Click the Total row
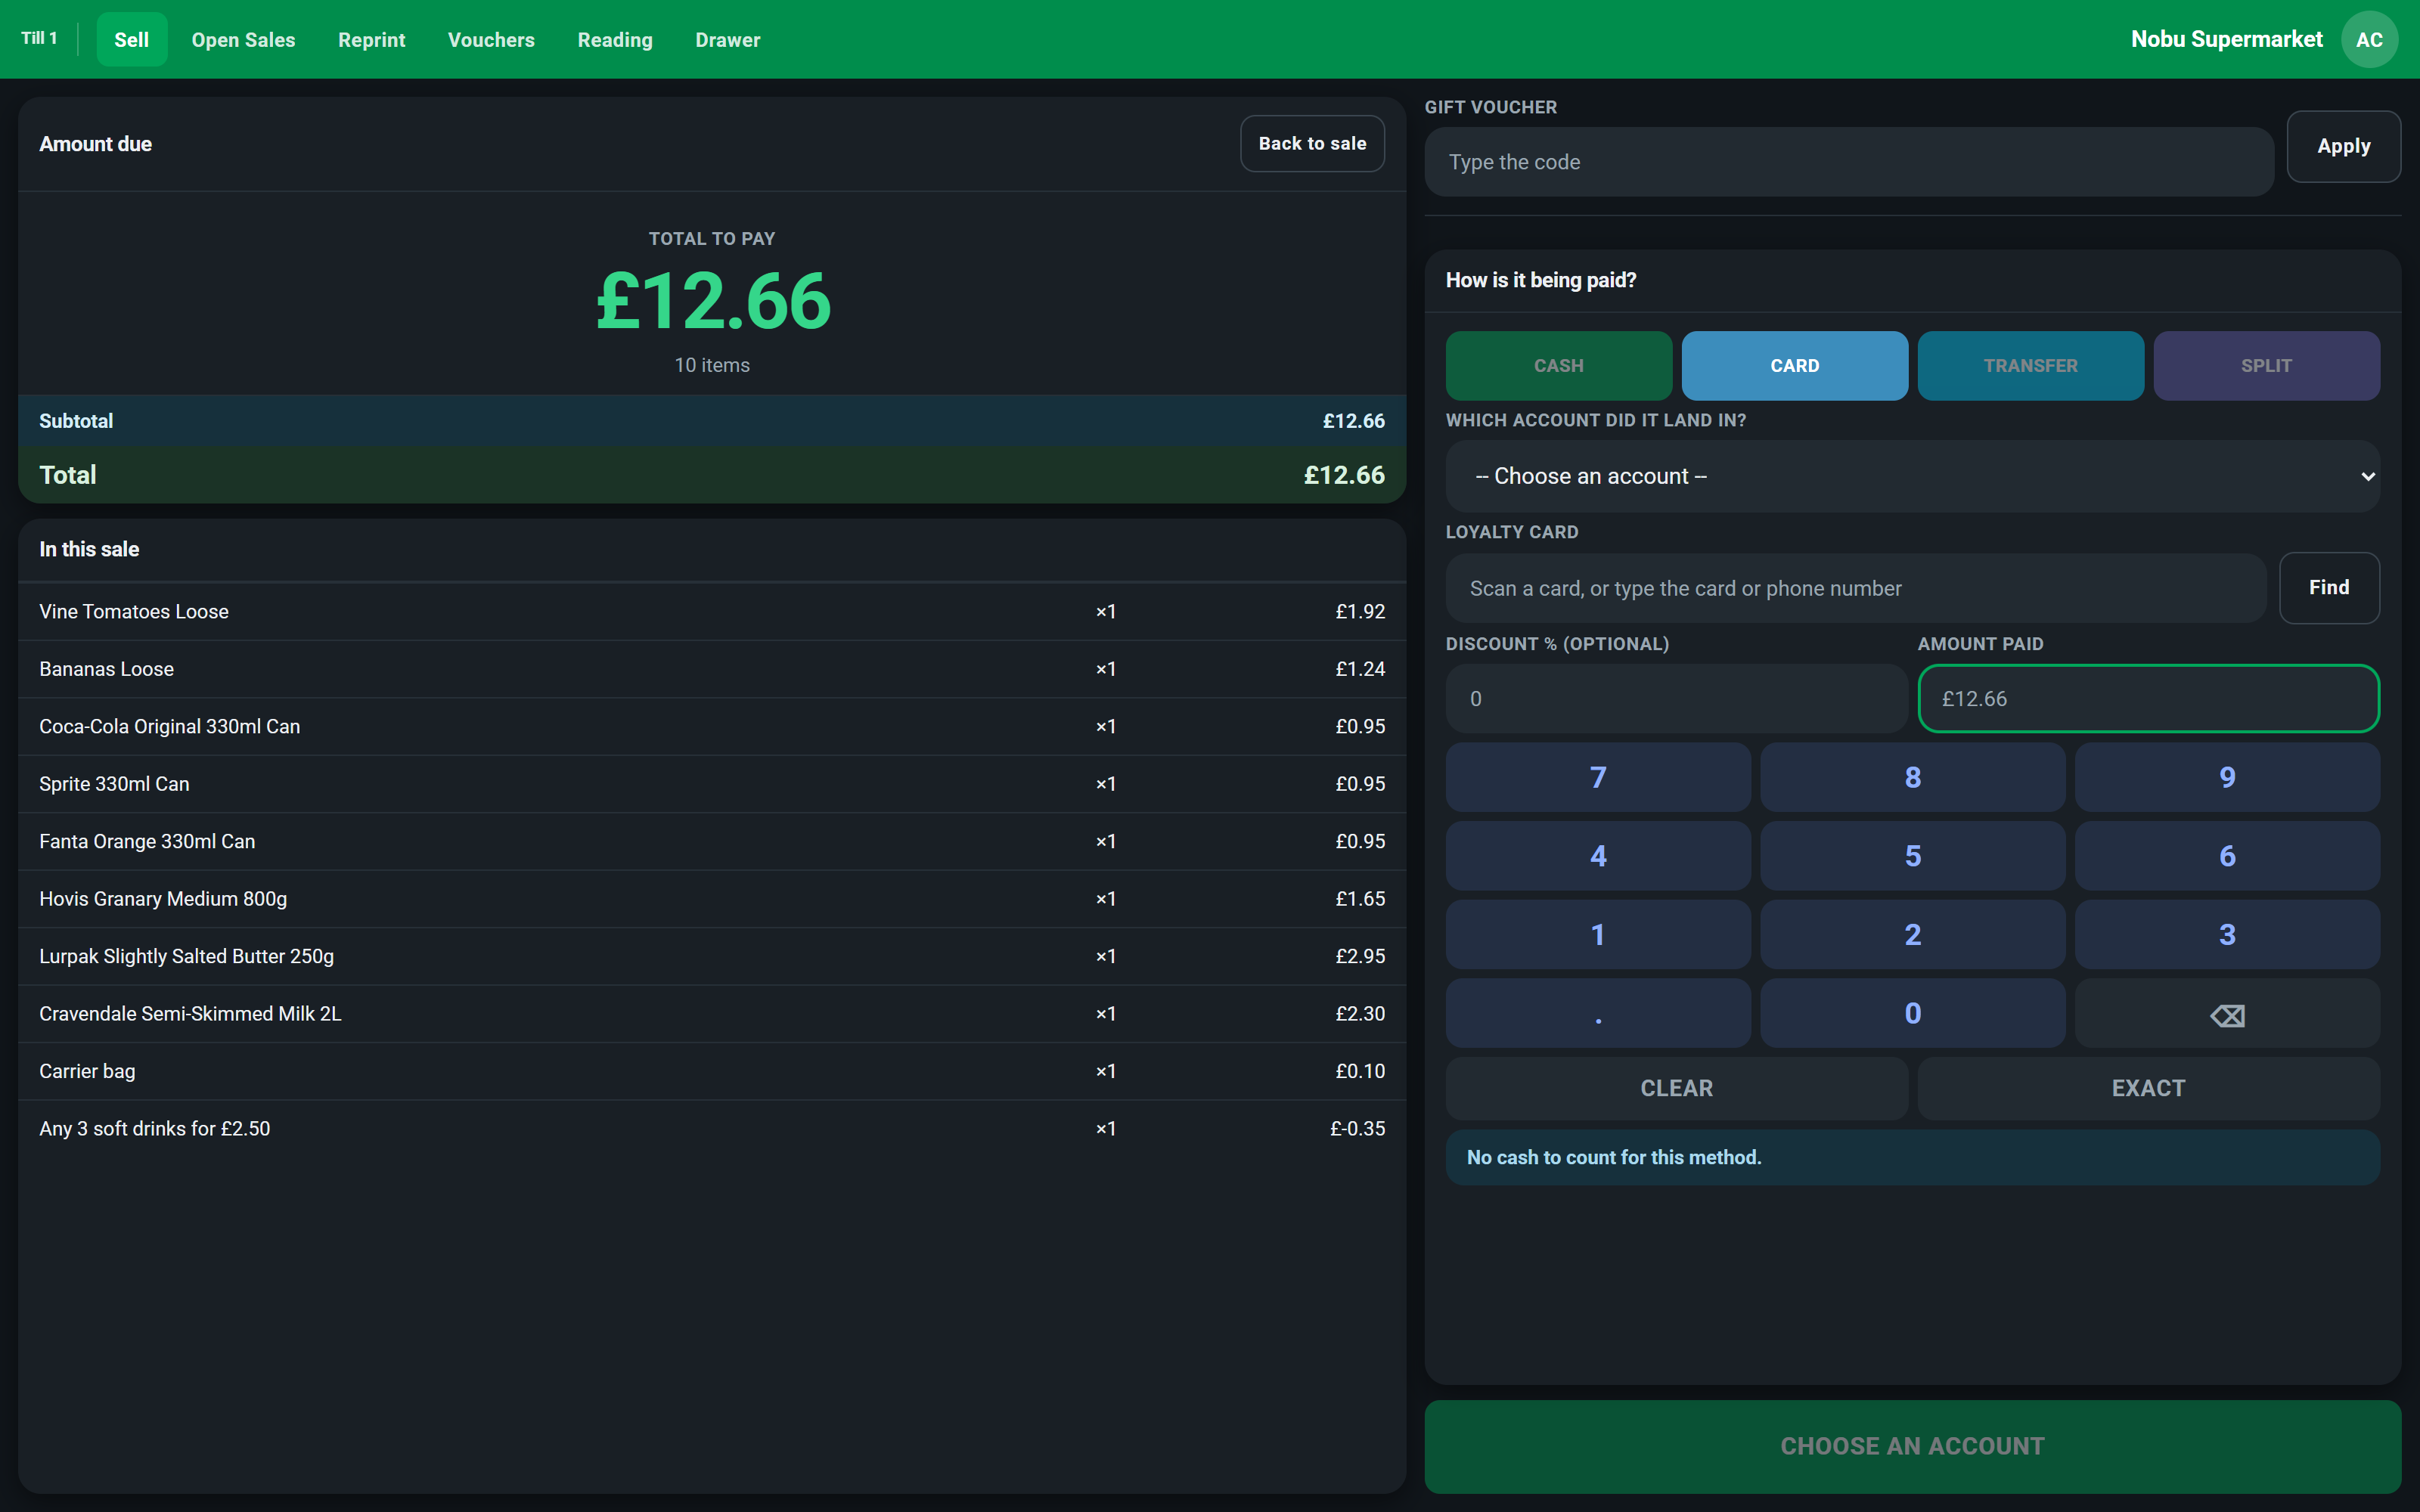 [712, 474]
